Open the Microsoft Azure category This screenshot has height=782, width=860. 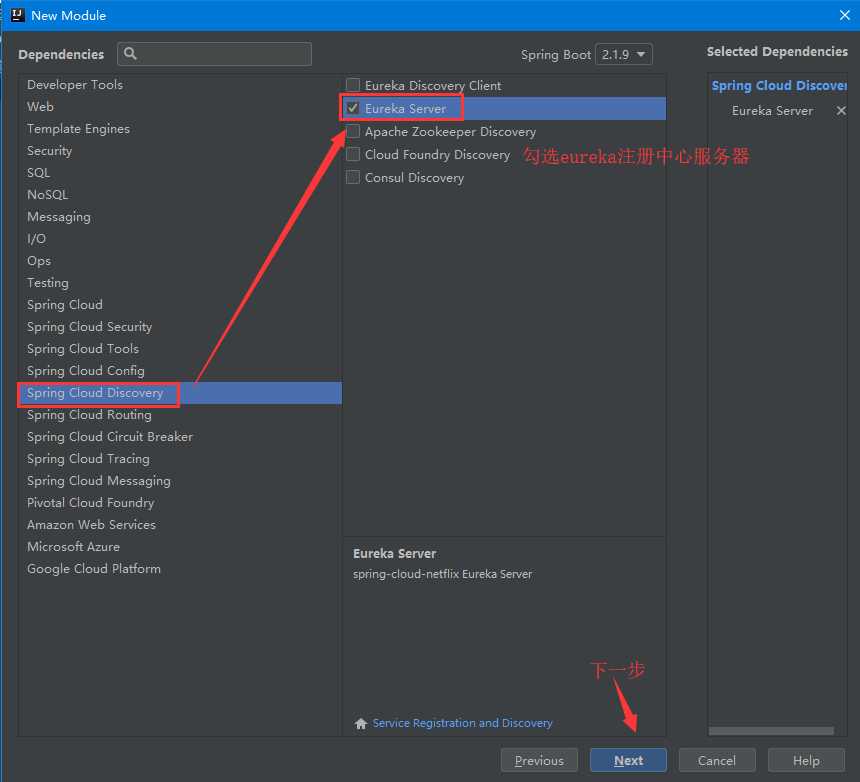(x=179, y=547)
